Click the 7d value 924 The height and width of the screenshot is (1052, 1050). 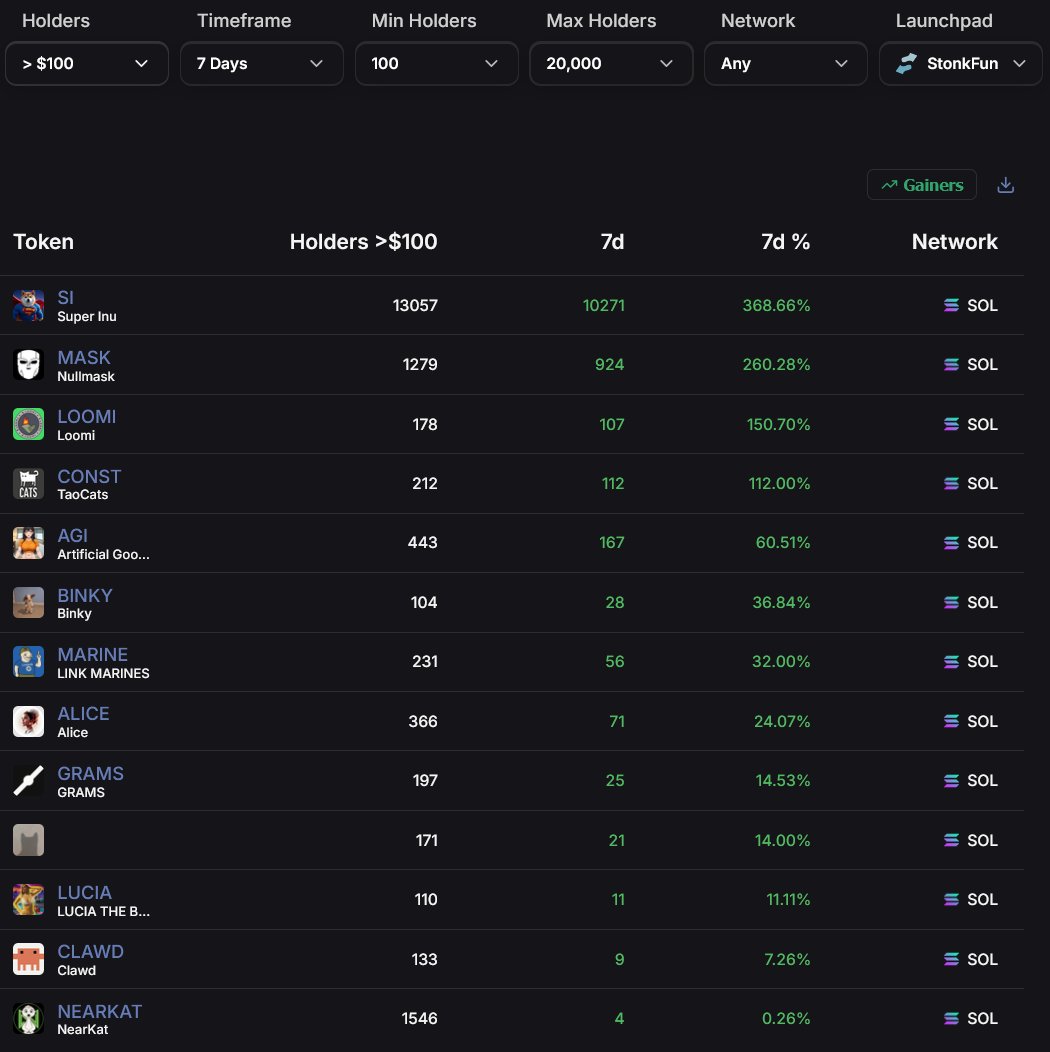tap(609, 365)
